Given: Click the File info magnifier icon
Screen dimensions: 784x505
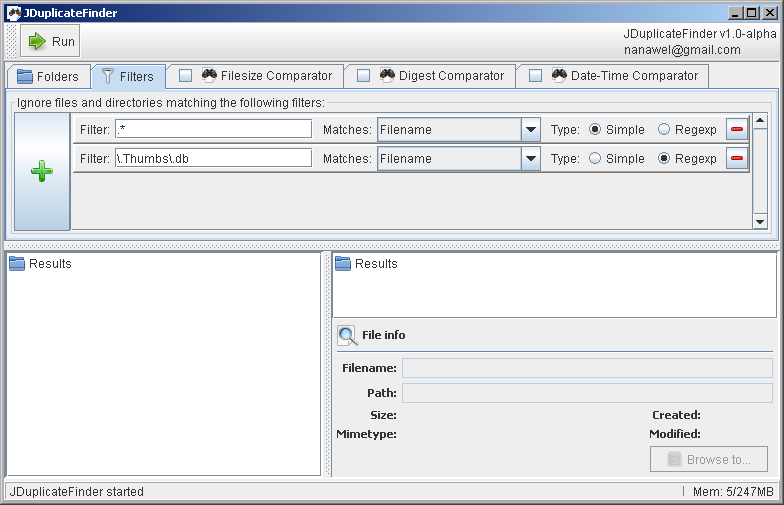Looking at the screenshot, I should (348, 335).
